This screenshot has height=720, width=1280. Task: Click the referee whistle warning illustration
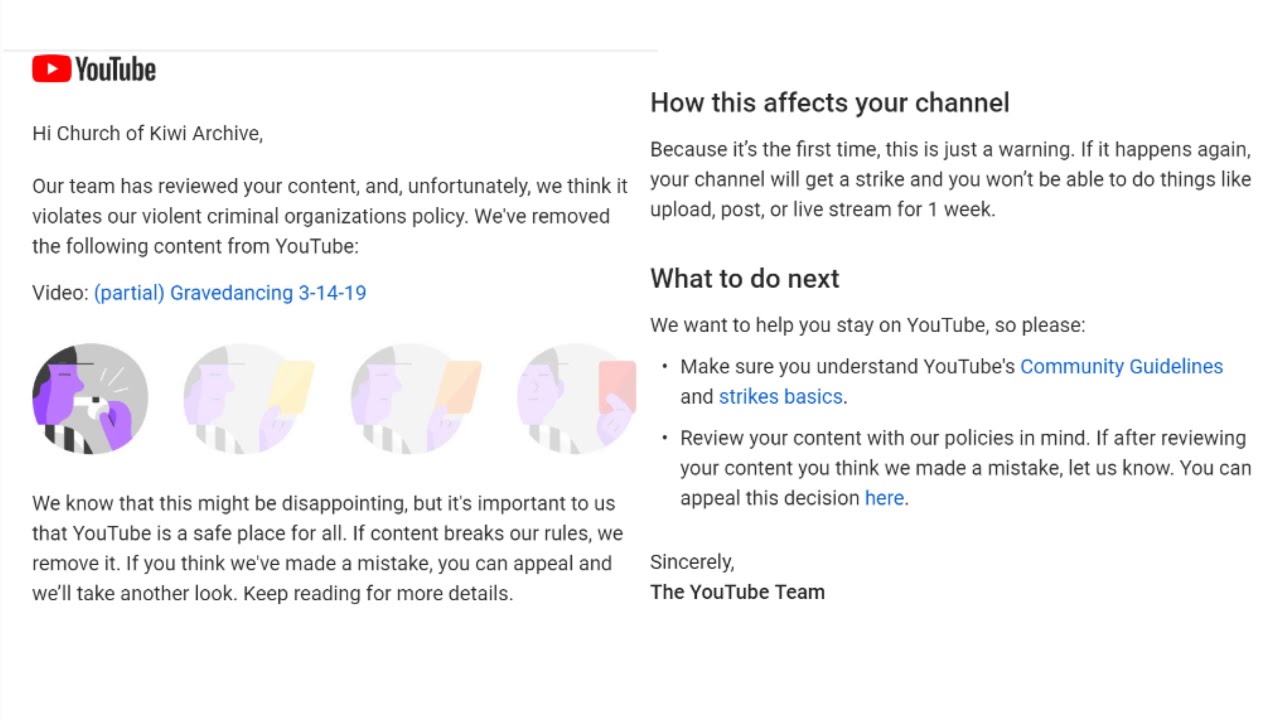(x=90, y=399)
